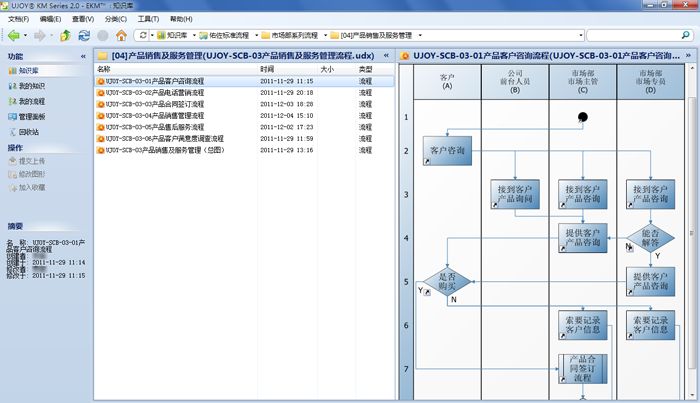Screen dimensions: 700x403
Task: Open the 编辑(E) menu
Action: (x=50, y=19)
